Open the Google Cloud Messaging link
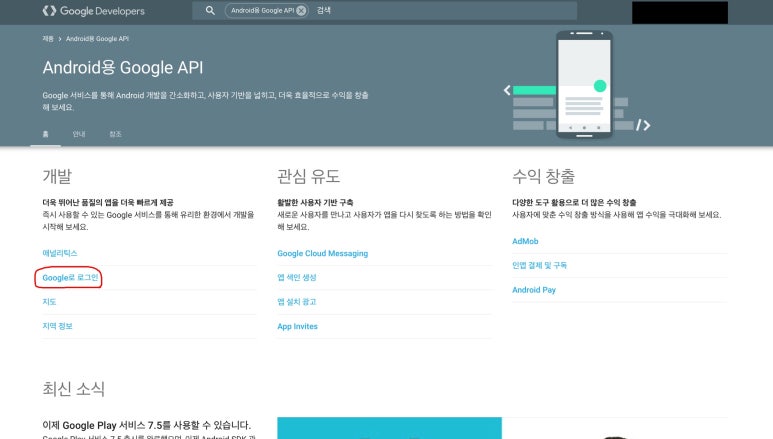This screenshot has height=439, width=773. 322,254
